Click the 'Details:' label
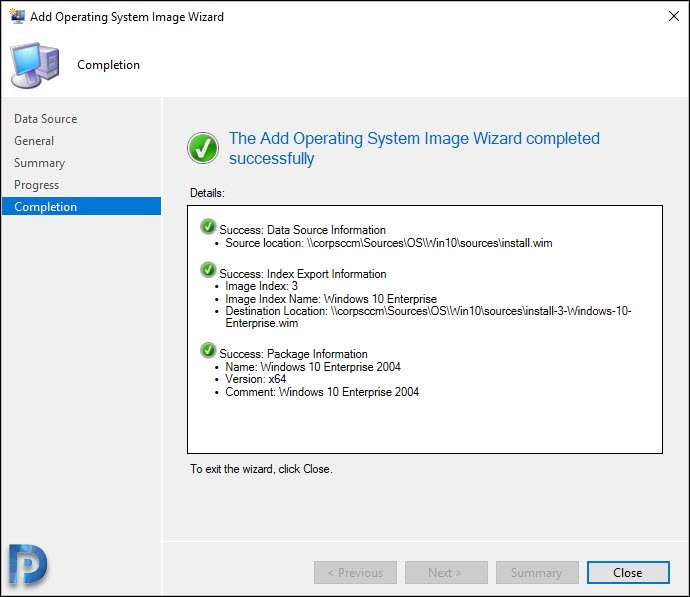The height and width of the screenshot is (597, 690). 207,193
